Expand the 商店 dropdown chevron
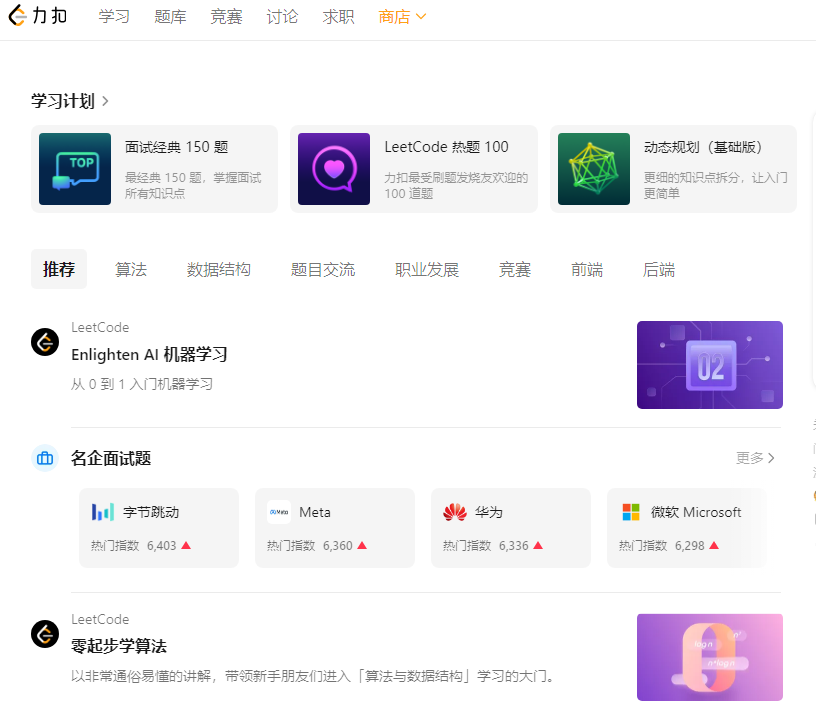Screen dimensions: 816x715 coord(421,17)
